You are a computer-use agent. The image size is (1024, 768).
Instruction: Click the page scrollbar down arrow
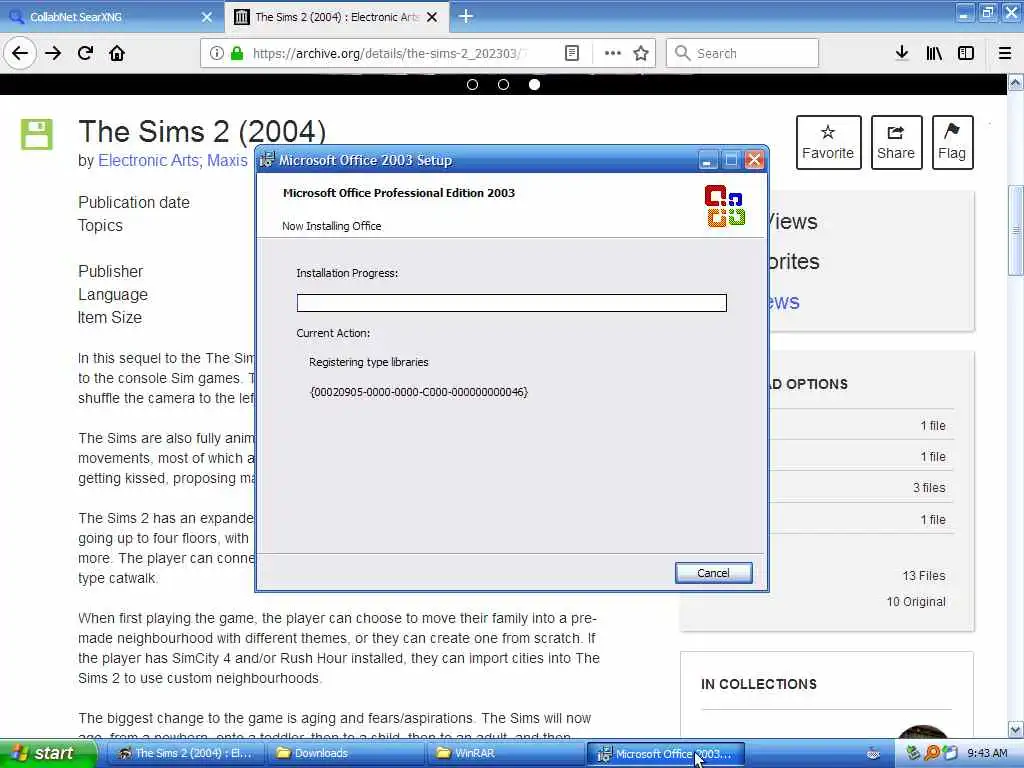pos(1015,729)
